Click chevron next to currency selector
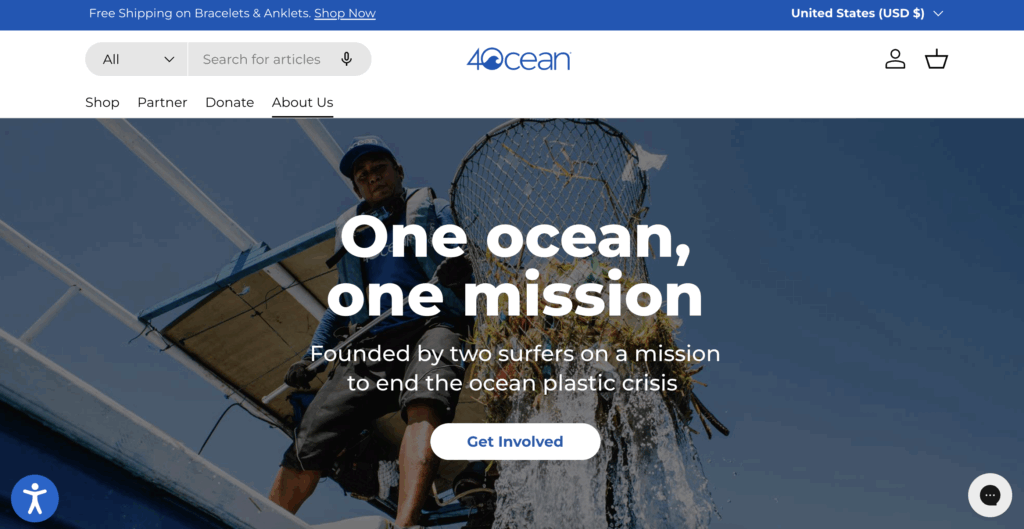The width and height of the screenshot is (1024, 529). click(x=938, y=13)
